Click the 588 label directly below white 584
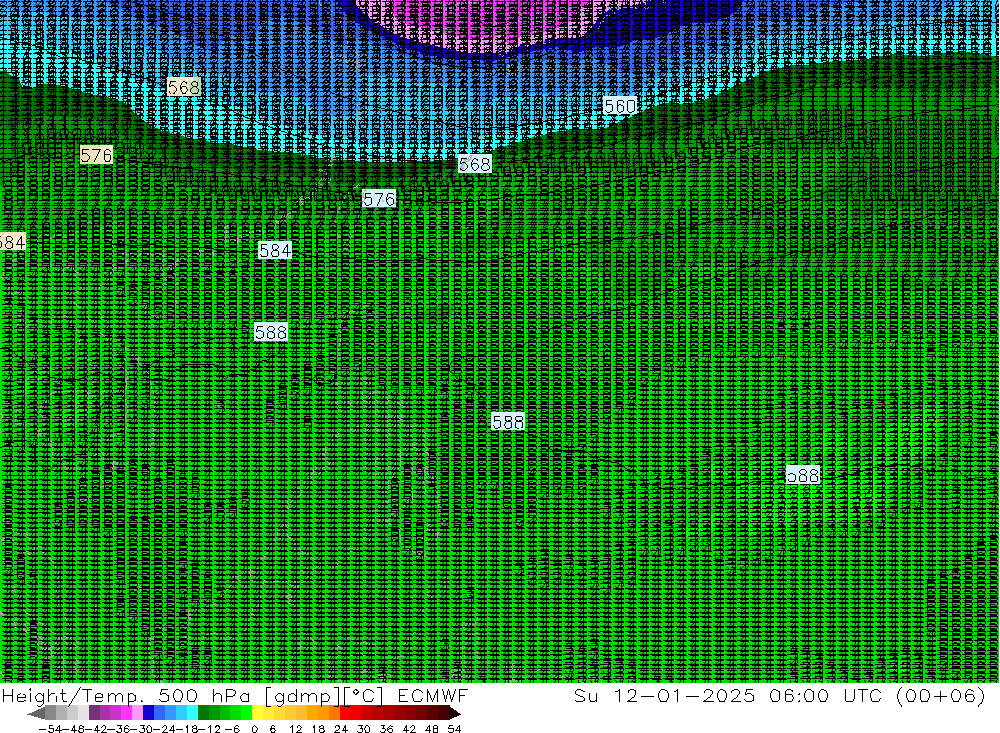 tap(270, 332)
